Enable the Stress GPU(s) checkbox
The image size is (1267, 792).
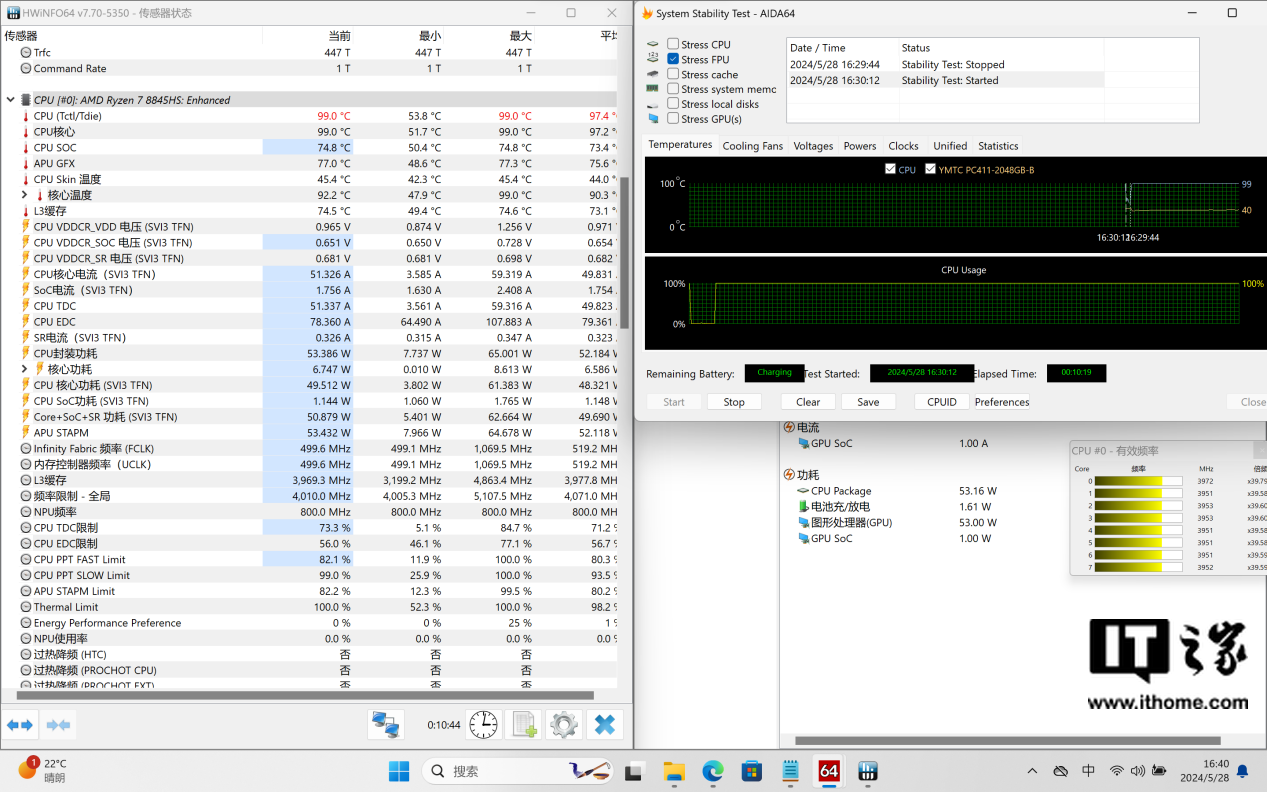[673, 119]
